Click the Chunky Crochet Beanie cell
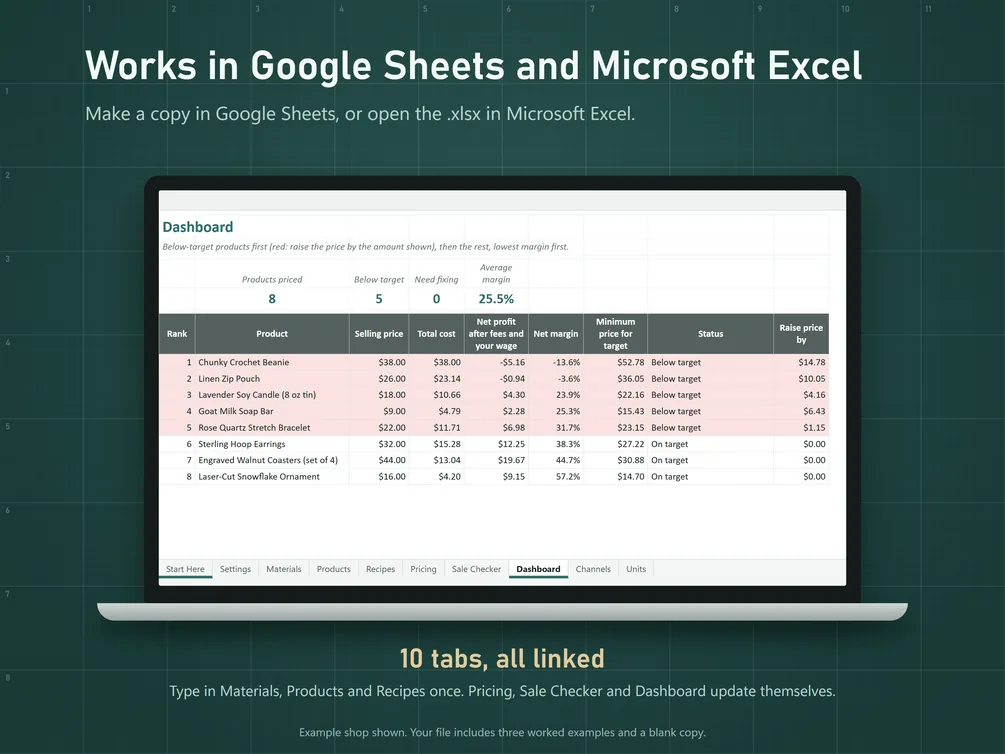Image resolution: width=1005 pixels, height=754 pixels. 272,362
